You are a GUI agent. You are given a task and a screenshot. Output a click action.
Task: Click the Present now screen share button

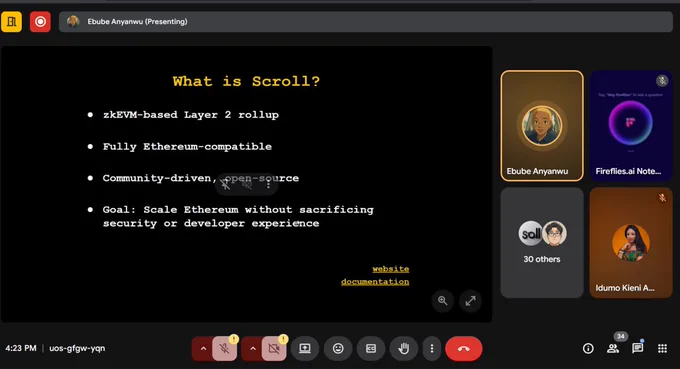305,349
